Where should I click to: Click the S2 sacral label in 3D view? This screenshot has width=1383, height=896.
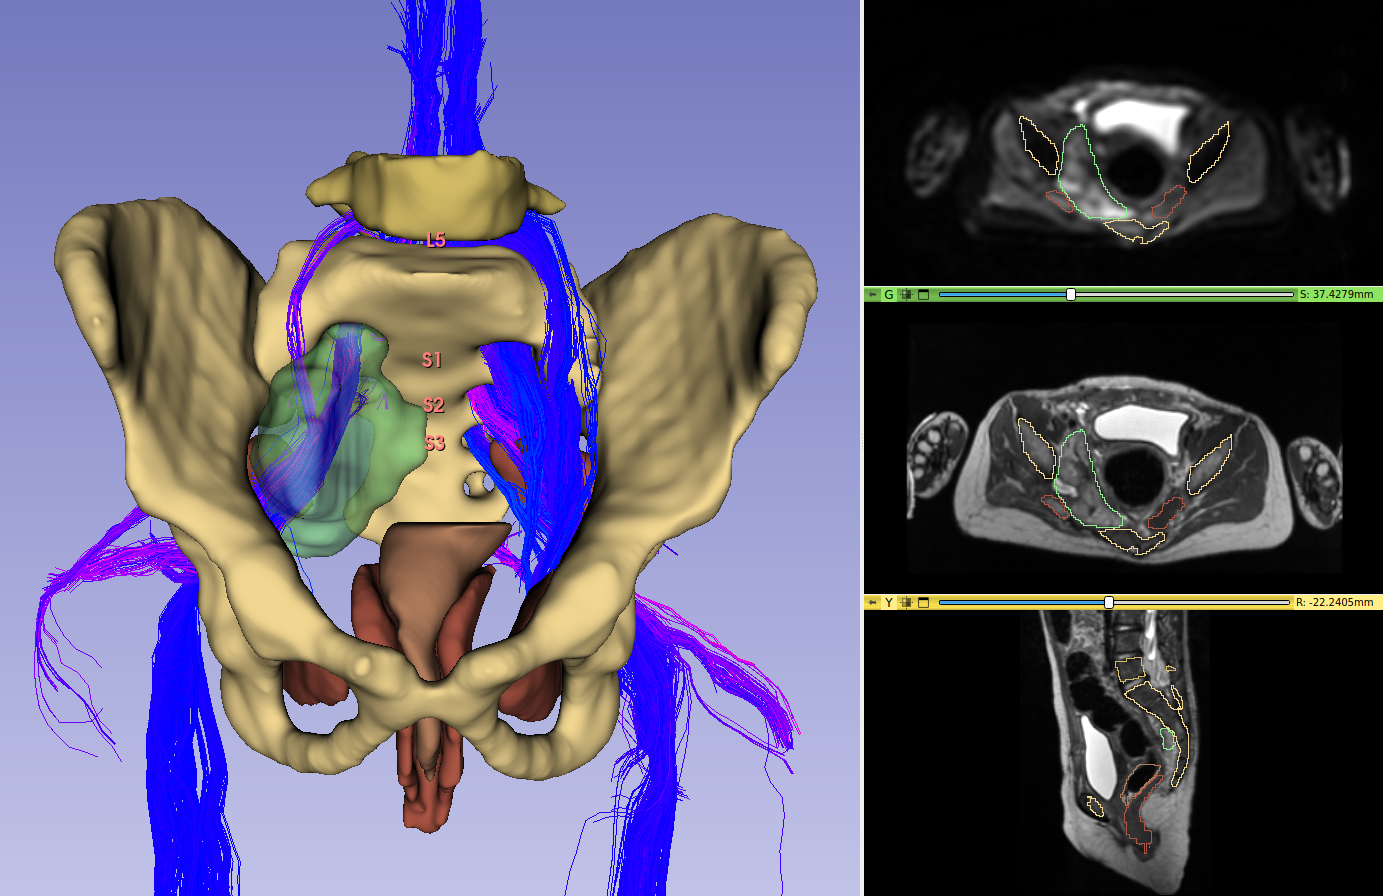point(433,405)
